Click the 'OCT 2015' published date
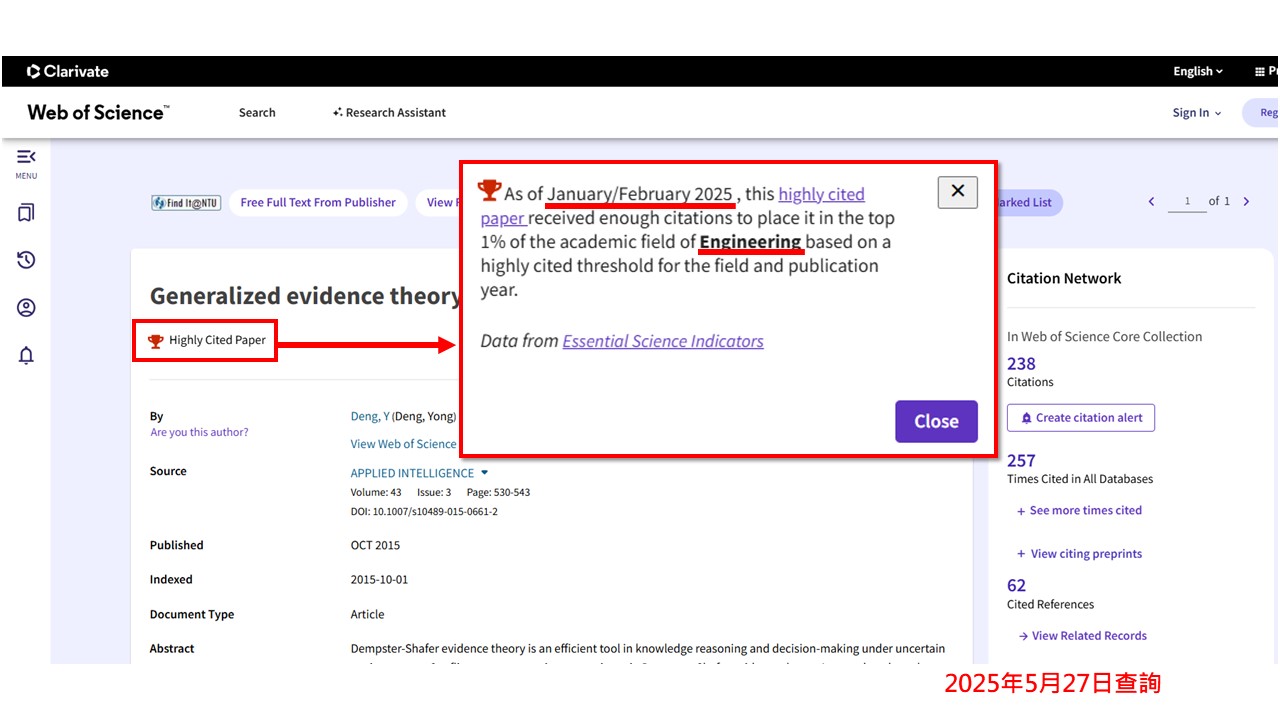The height and width of the screenshot is (720, 1280). pos(375,545)
